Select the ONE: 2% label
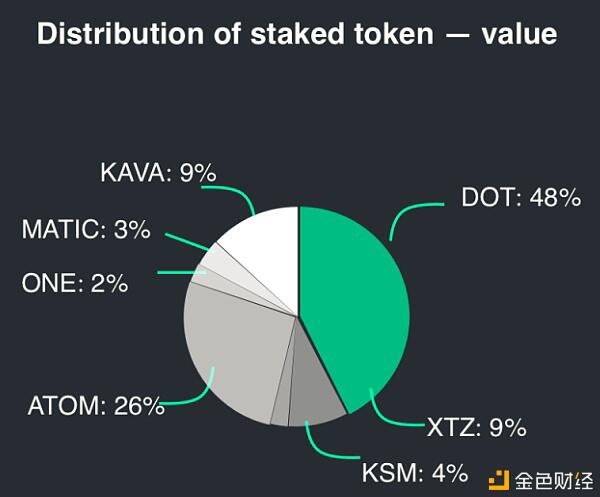Screen dimensions: 600x497 click(75, 284)
